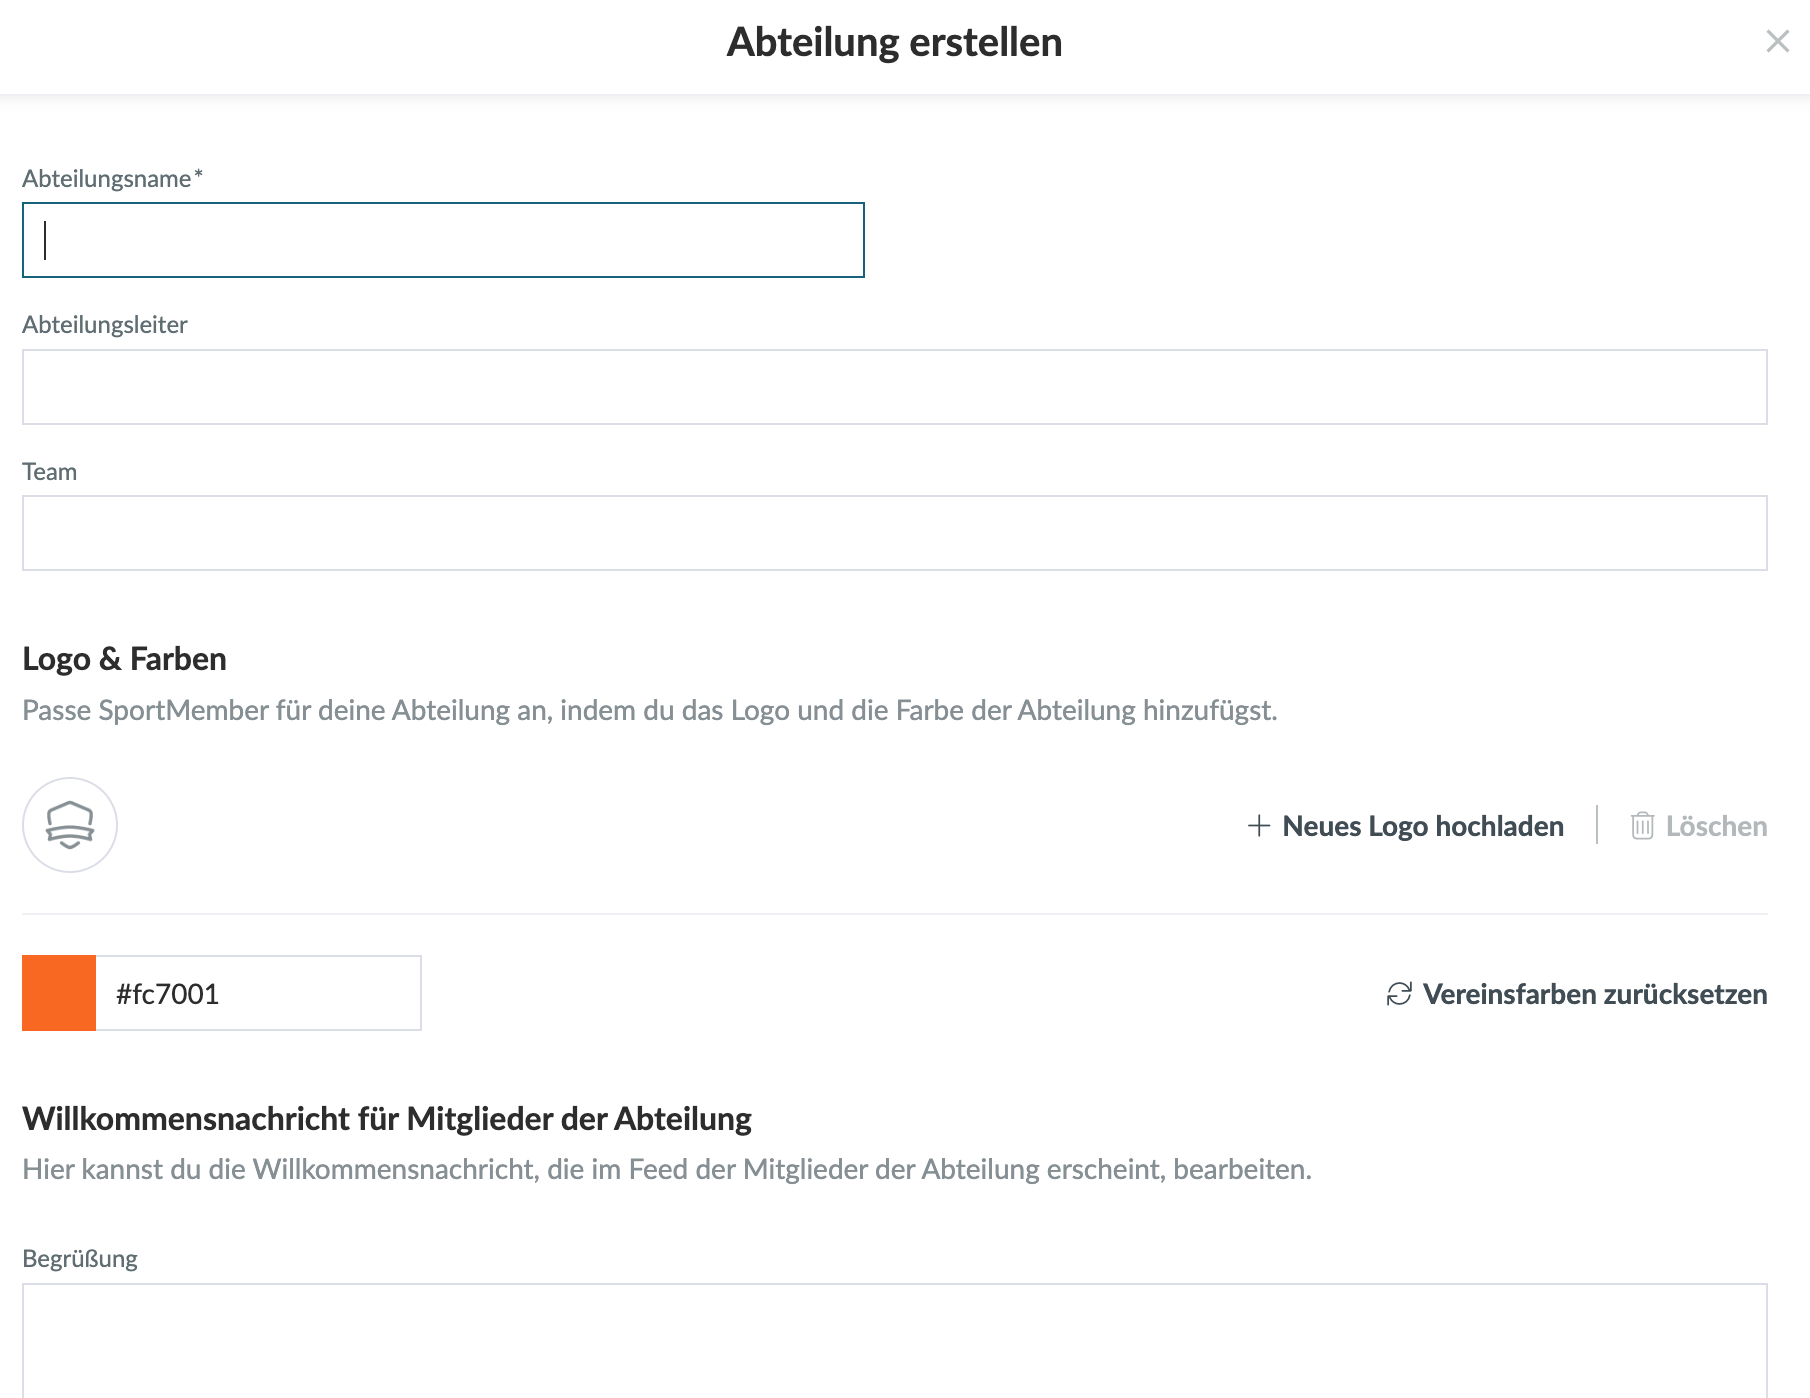Screen dimensions: 1810x1398
Task: Open the Abteilungsleiter selection field
Action: coord(894,387)
